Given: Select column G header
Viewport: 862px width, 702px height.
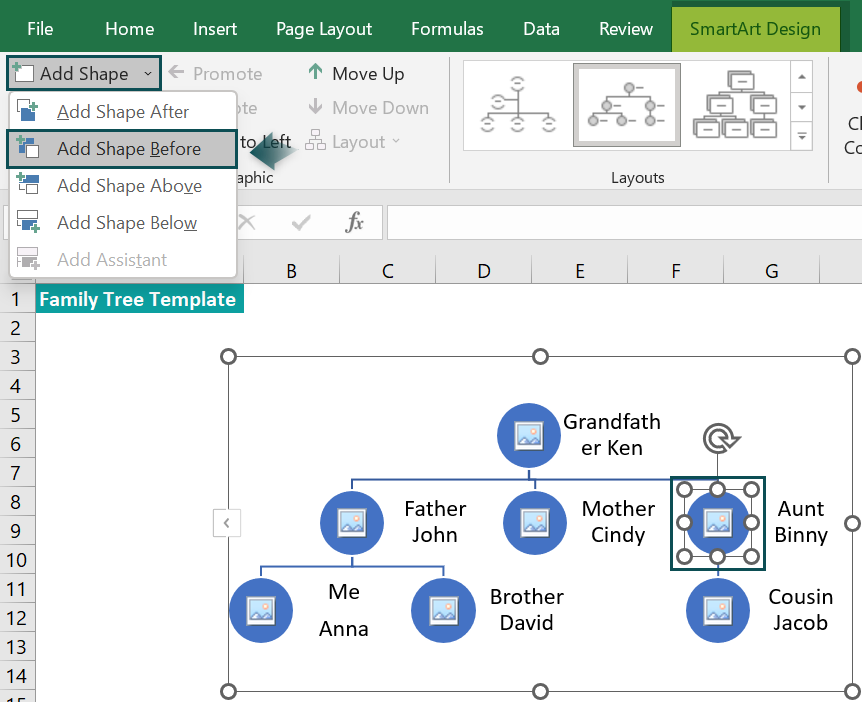Looking at the screenshot, I should point(771,270).
